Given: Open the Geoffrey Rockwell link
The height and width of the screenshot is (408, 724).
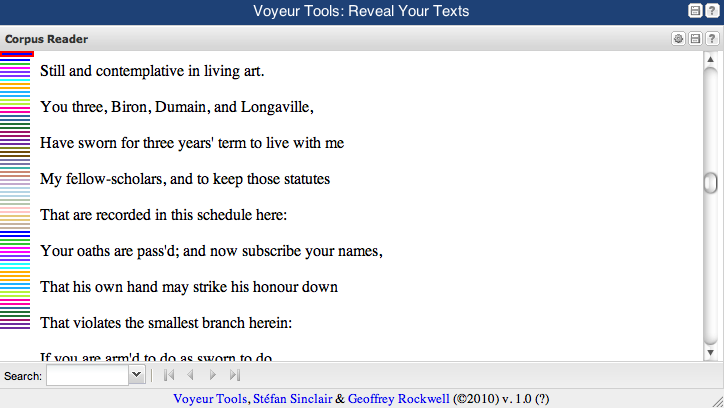Looking at the screenshot, I should (x=398, y=399).
